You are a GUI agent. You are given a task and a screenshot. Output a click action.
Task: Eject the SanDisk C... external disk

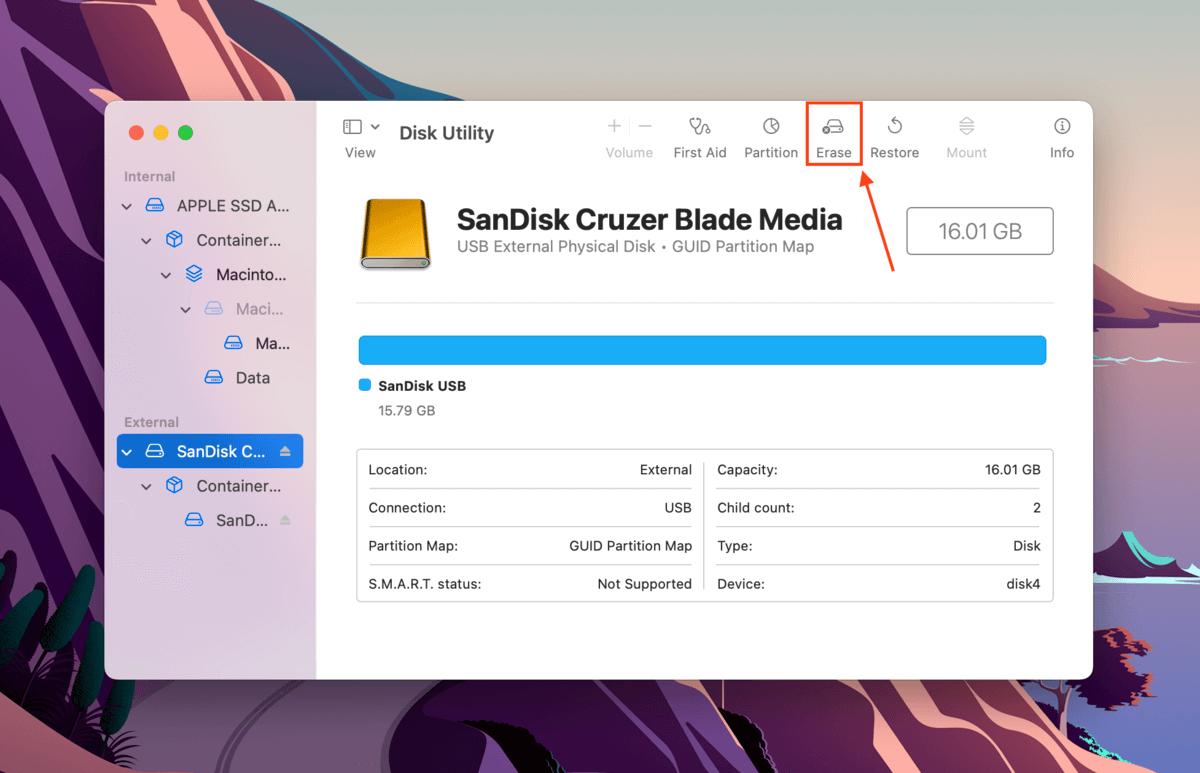[x=285, y=451]
